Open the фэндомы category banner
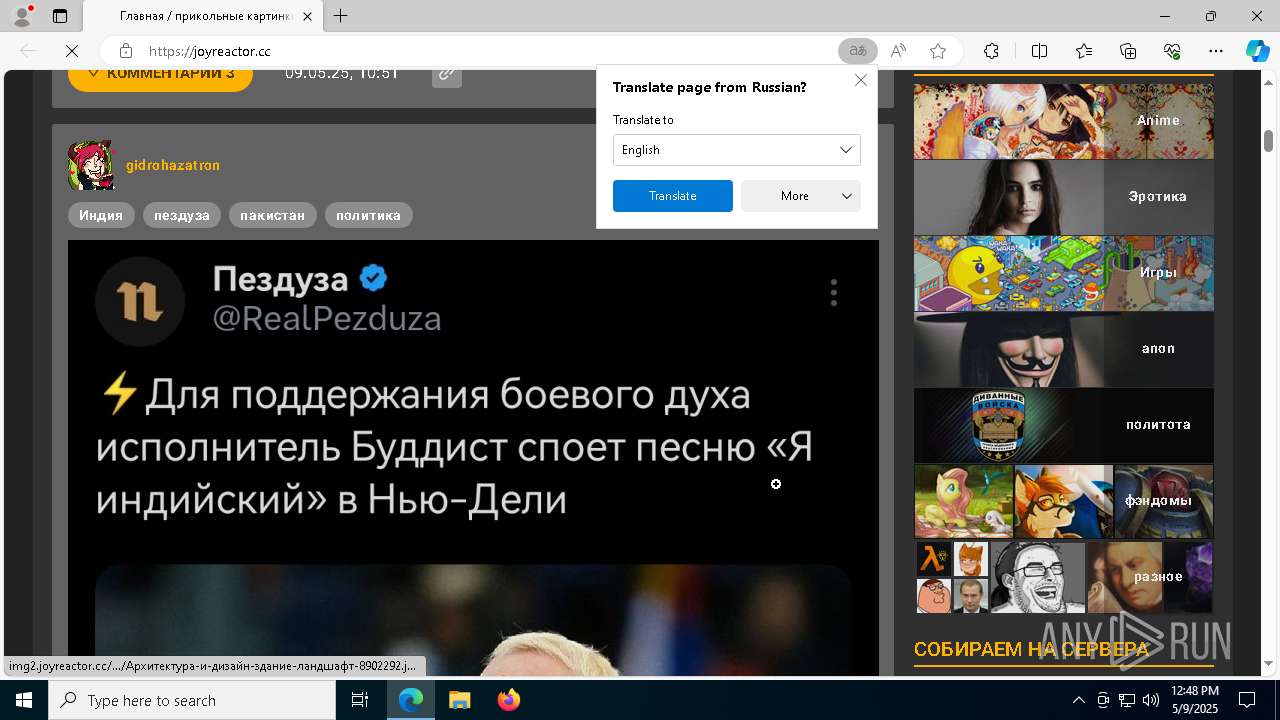1280x720 pixels. click(1063, 501)
